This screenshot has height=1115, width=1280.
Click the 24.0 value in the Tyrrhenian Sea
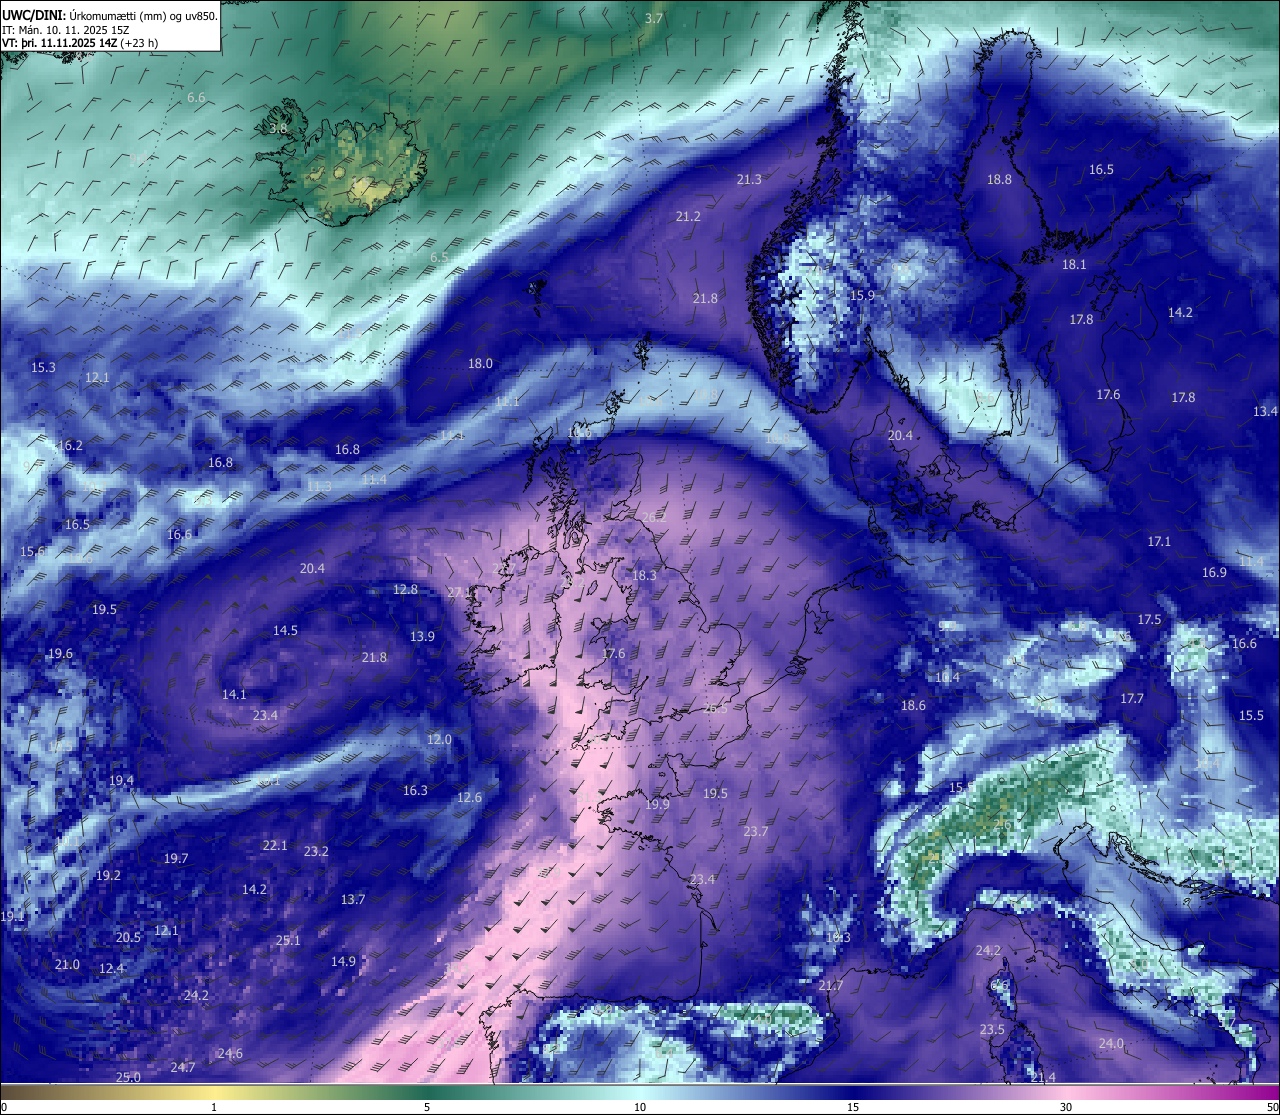pyautogui.click(x=1111, y=1044)
